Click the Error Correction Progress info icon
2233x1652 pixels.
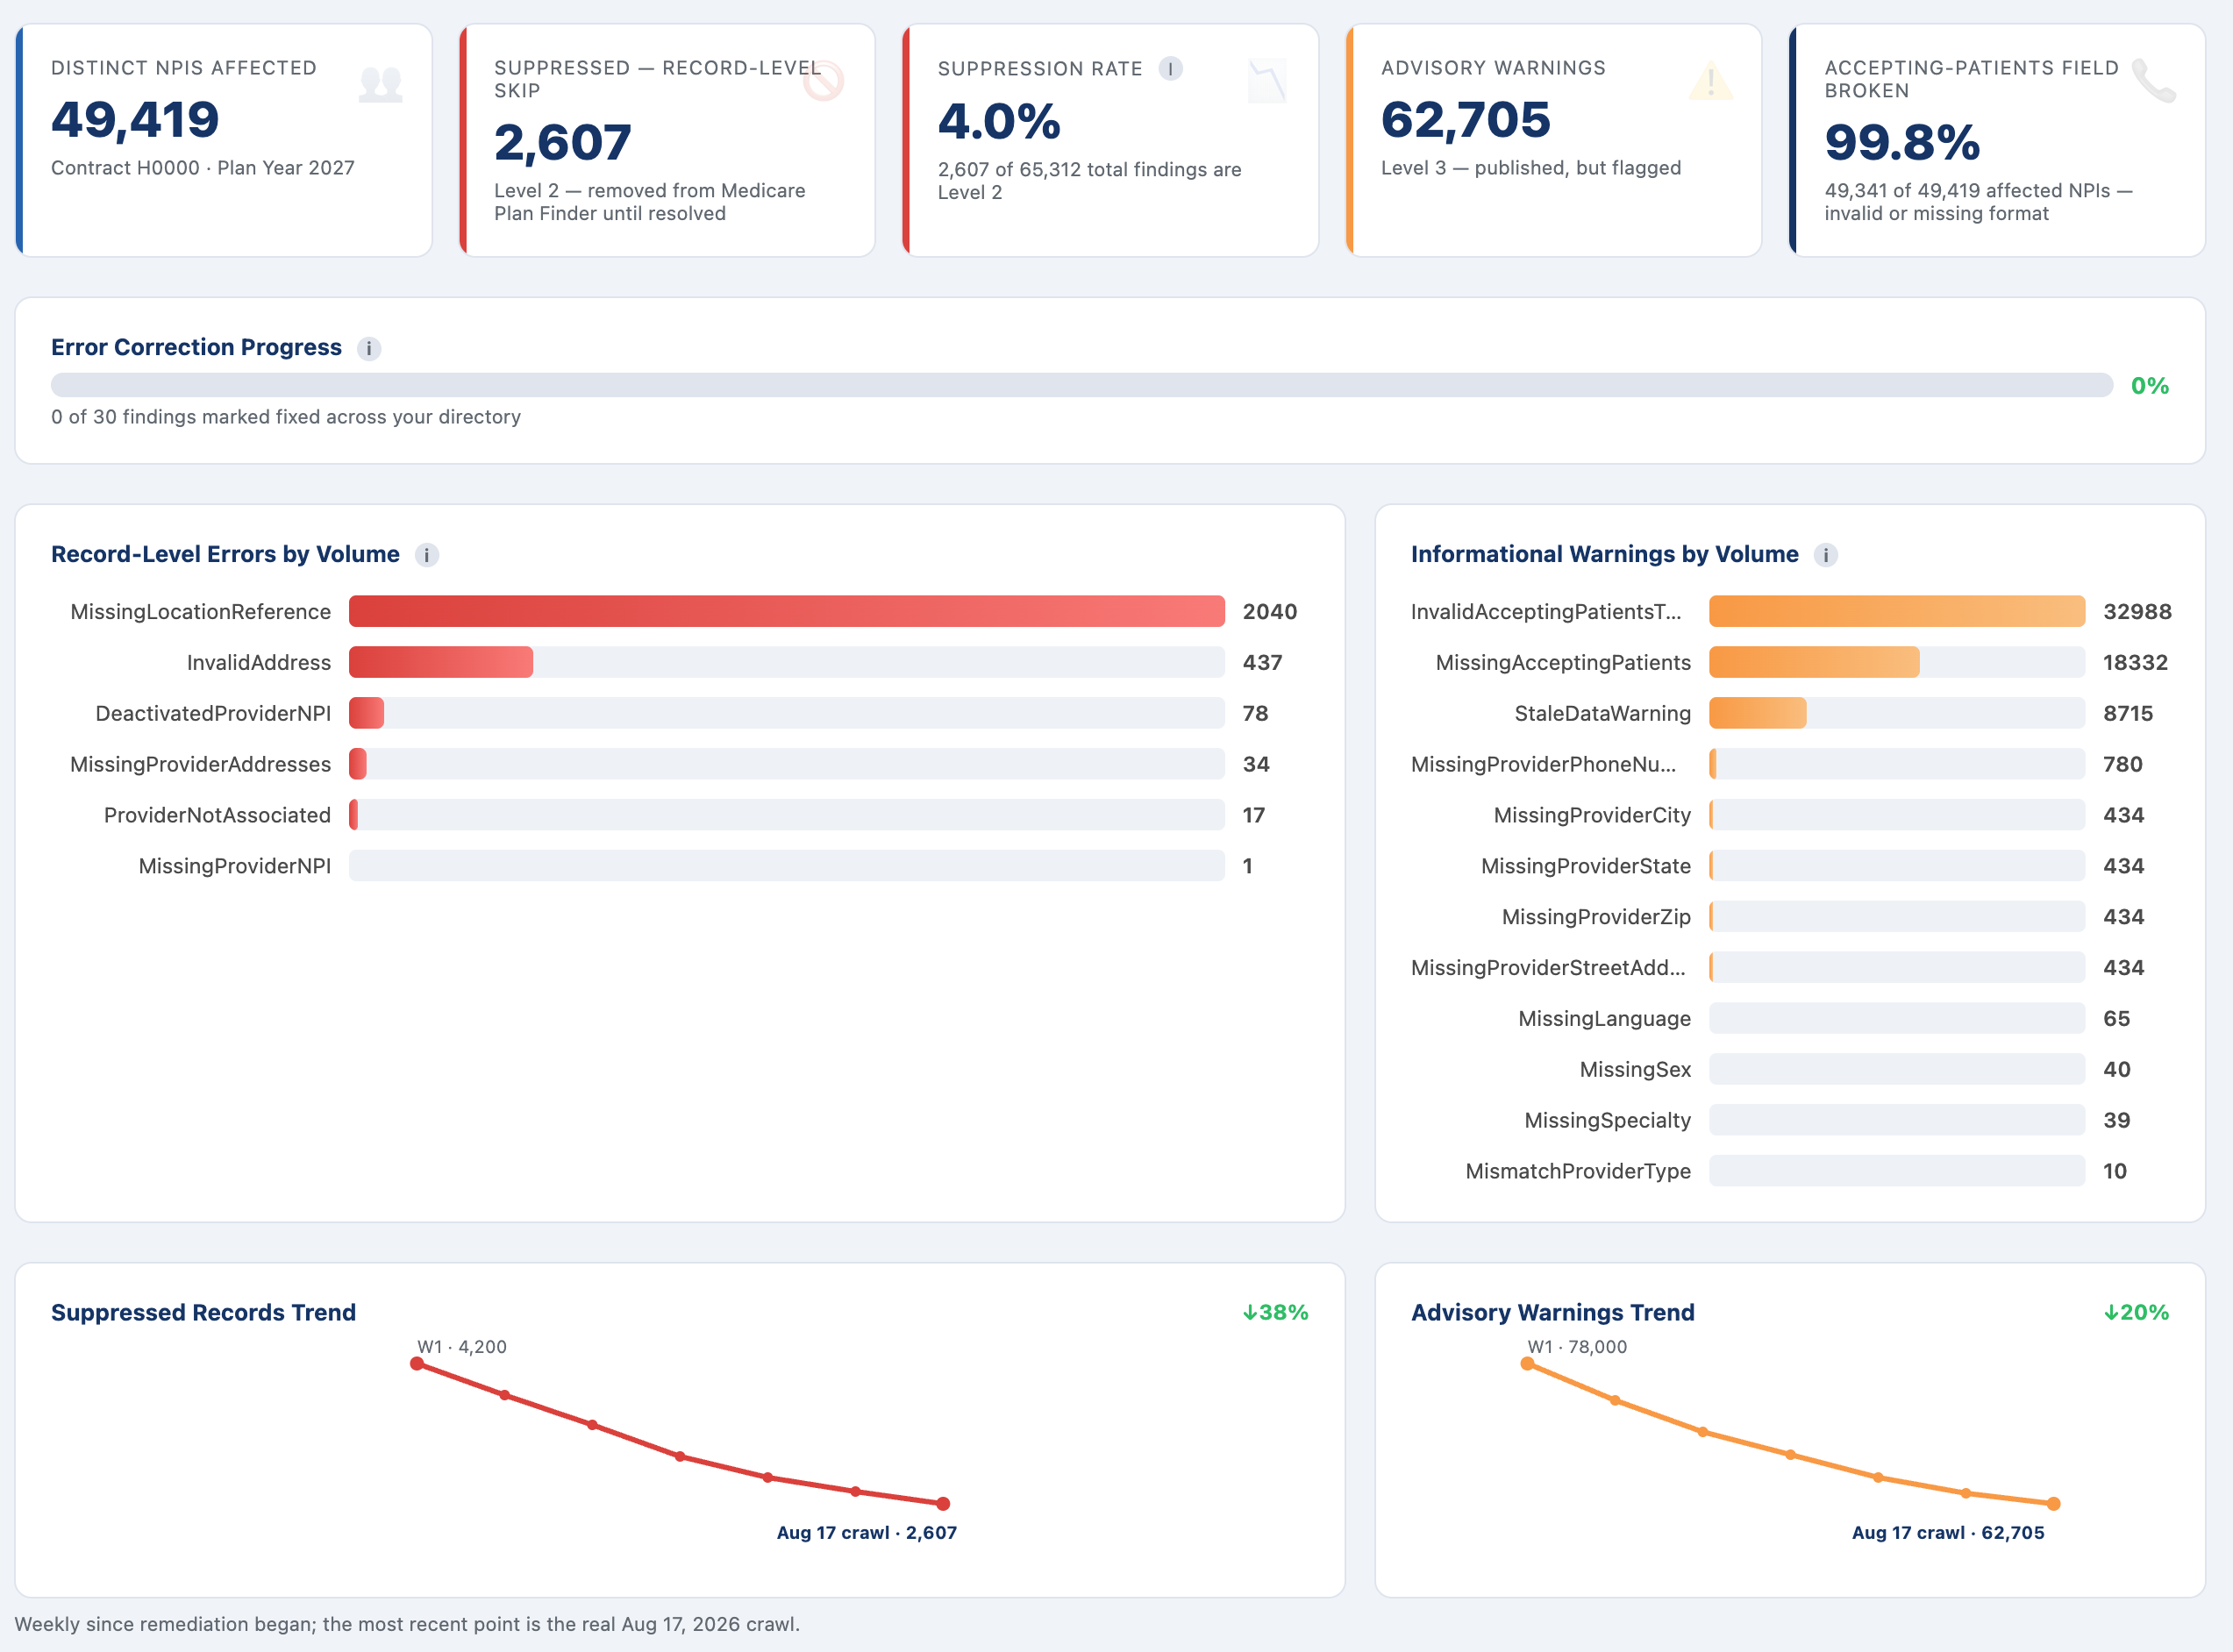pos(369,348)
